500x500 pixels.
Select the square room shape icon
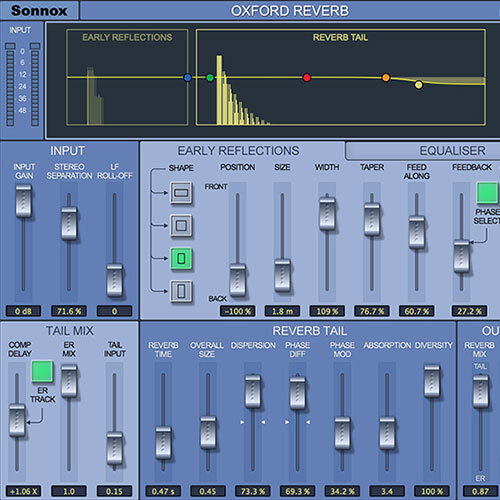click(x=181, y=226)
